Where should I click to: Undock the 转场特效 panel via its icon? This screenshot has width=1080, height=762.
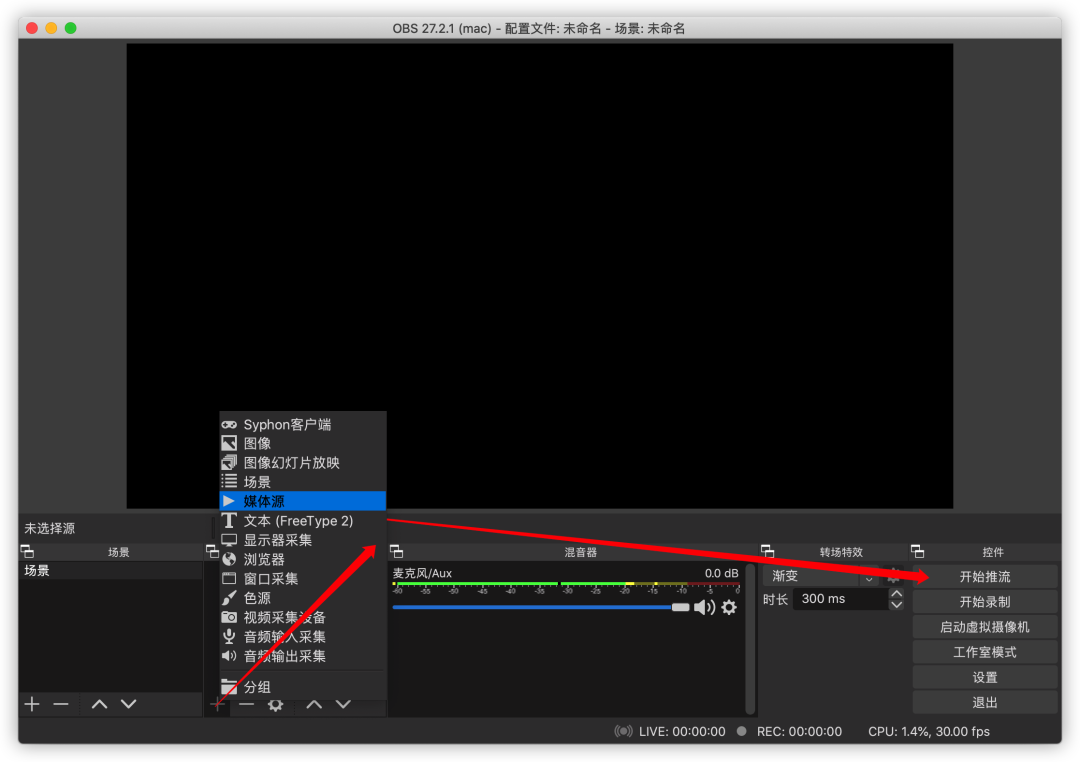(767, 551)
